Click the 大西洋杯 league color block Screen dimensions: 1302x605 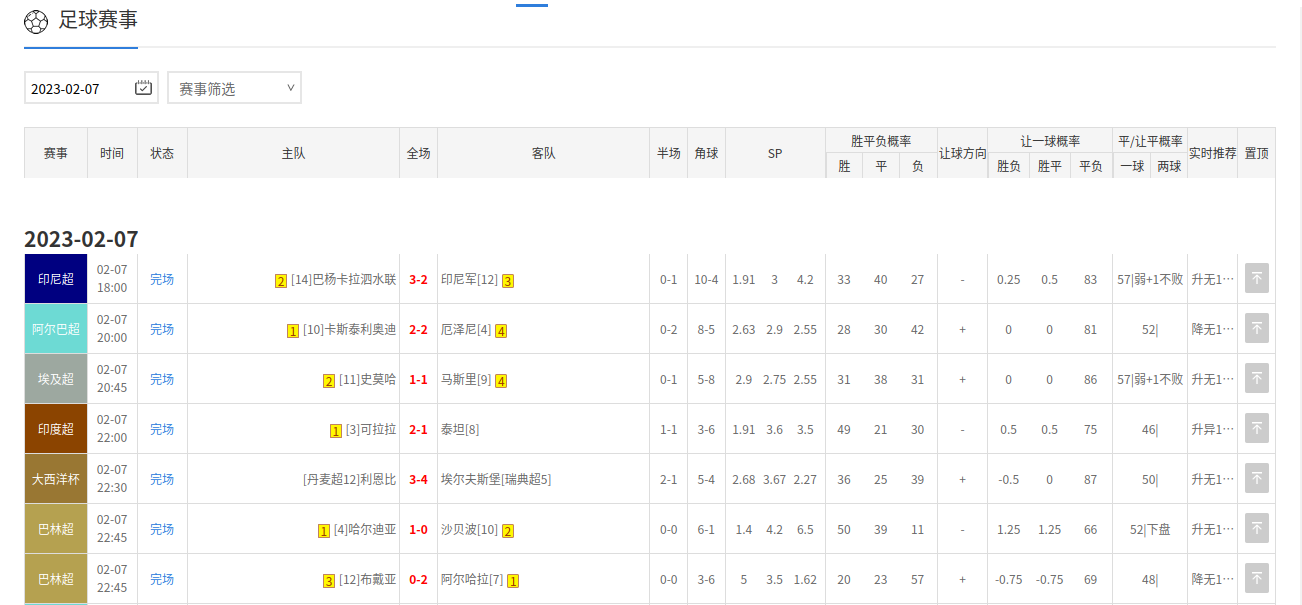pos(56,479)
